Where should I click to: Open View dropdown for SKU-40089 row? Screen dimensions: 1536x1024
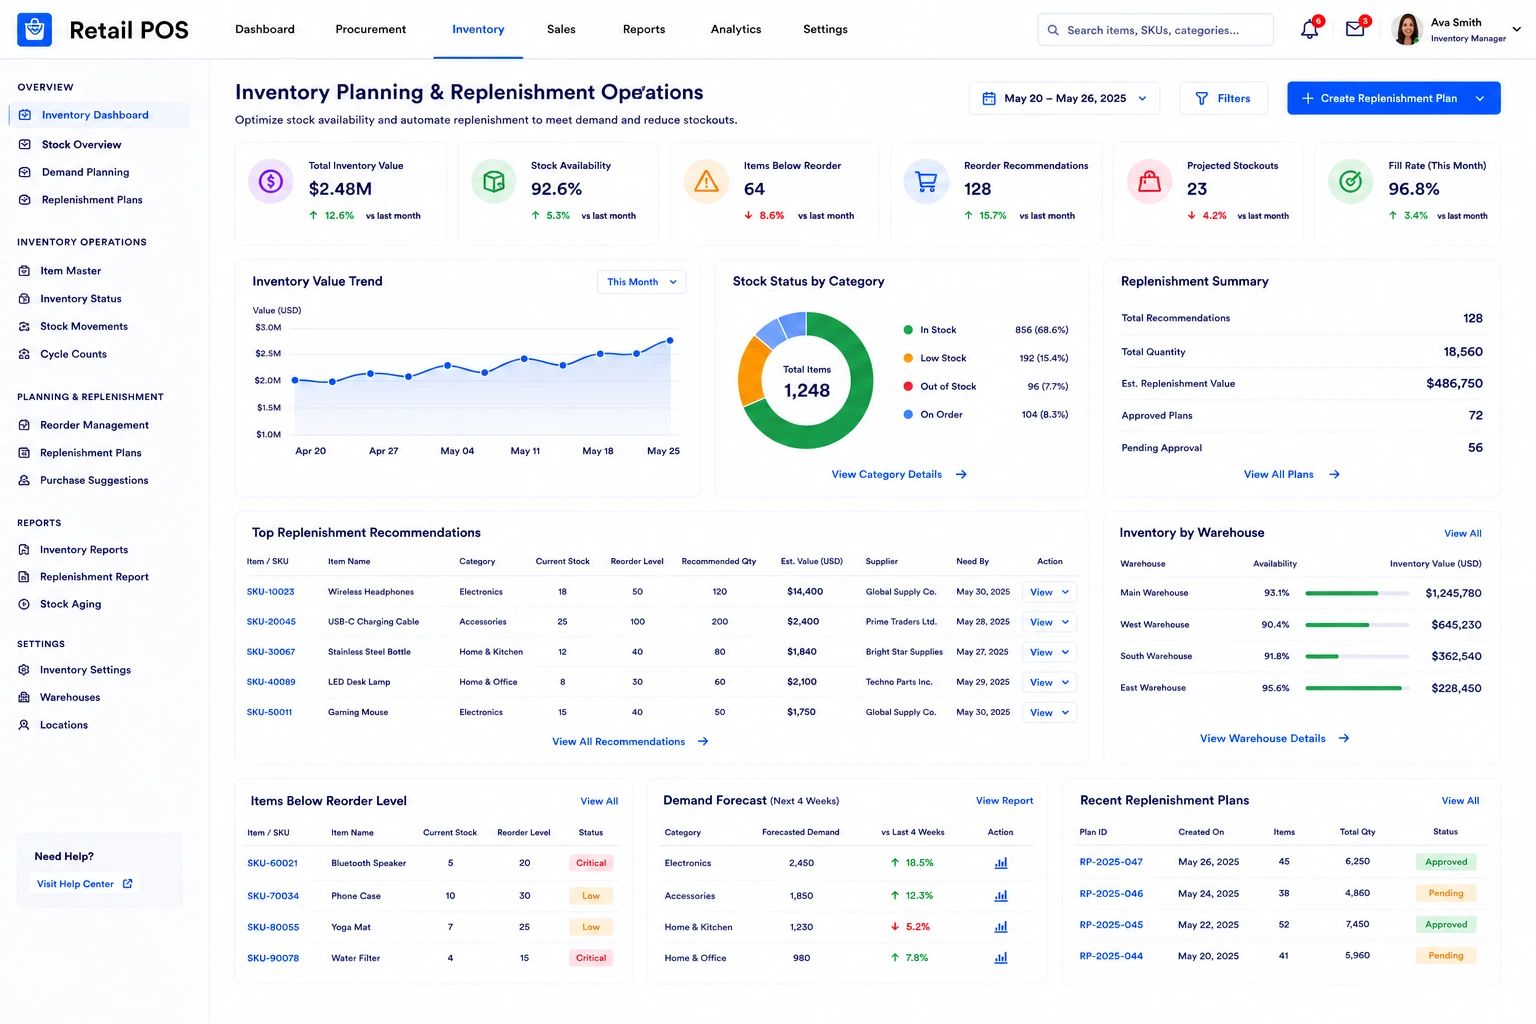1049,682
